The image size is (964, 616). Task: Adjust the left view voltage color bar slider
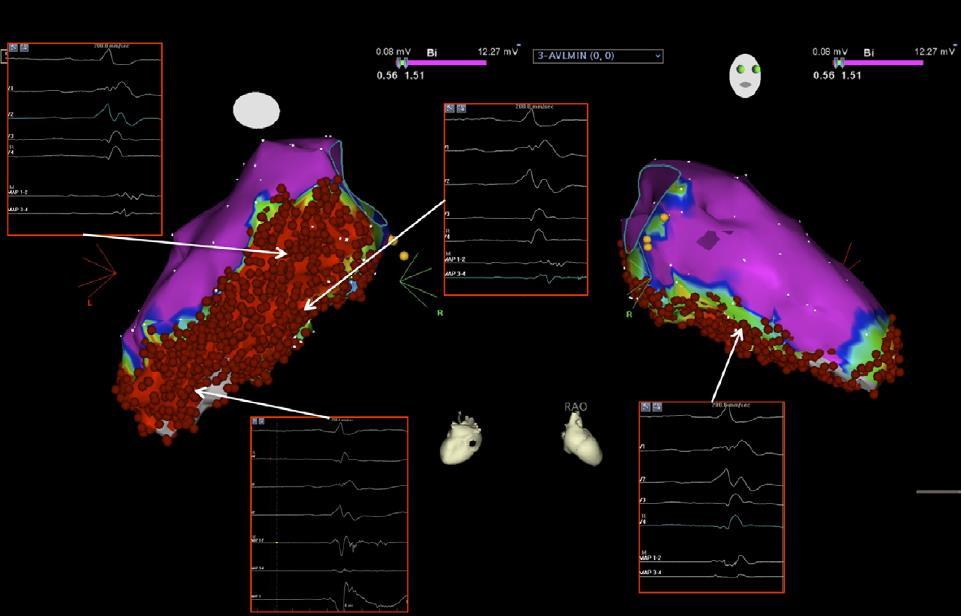click(x=442, y=63)
